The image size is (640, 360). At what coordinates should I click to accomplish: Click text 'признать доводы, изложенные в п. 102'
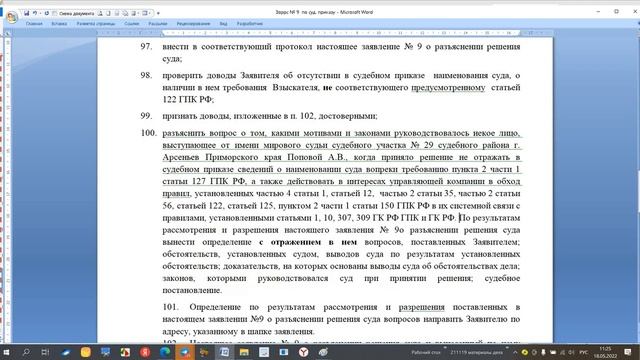238,116
